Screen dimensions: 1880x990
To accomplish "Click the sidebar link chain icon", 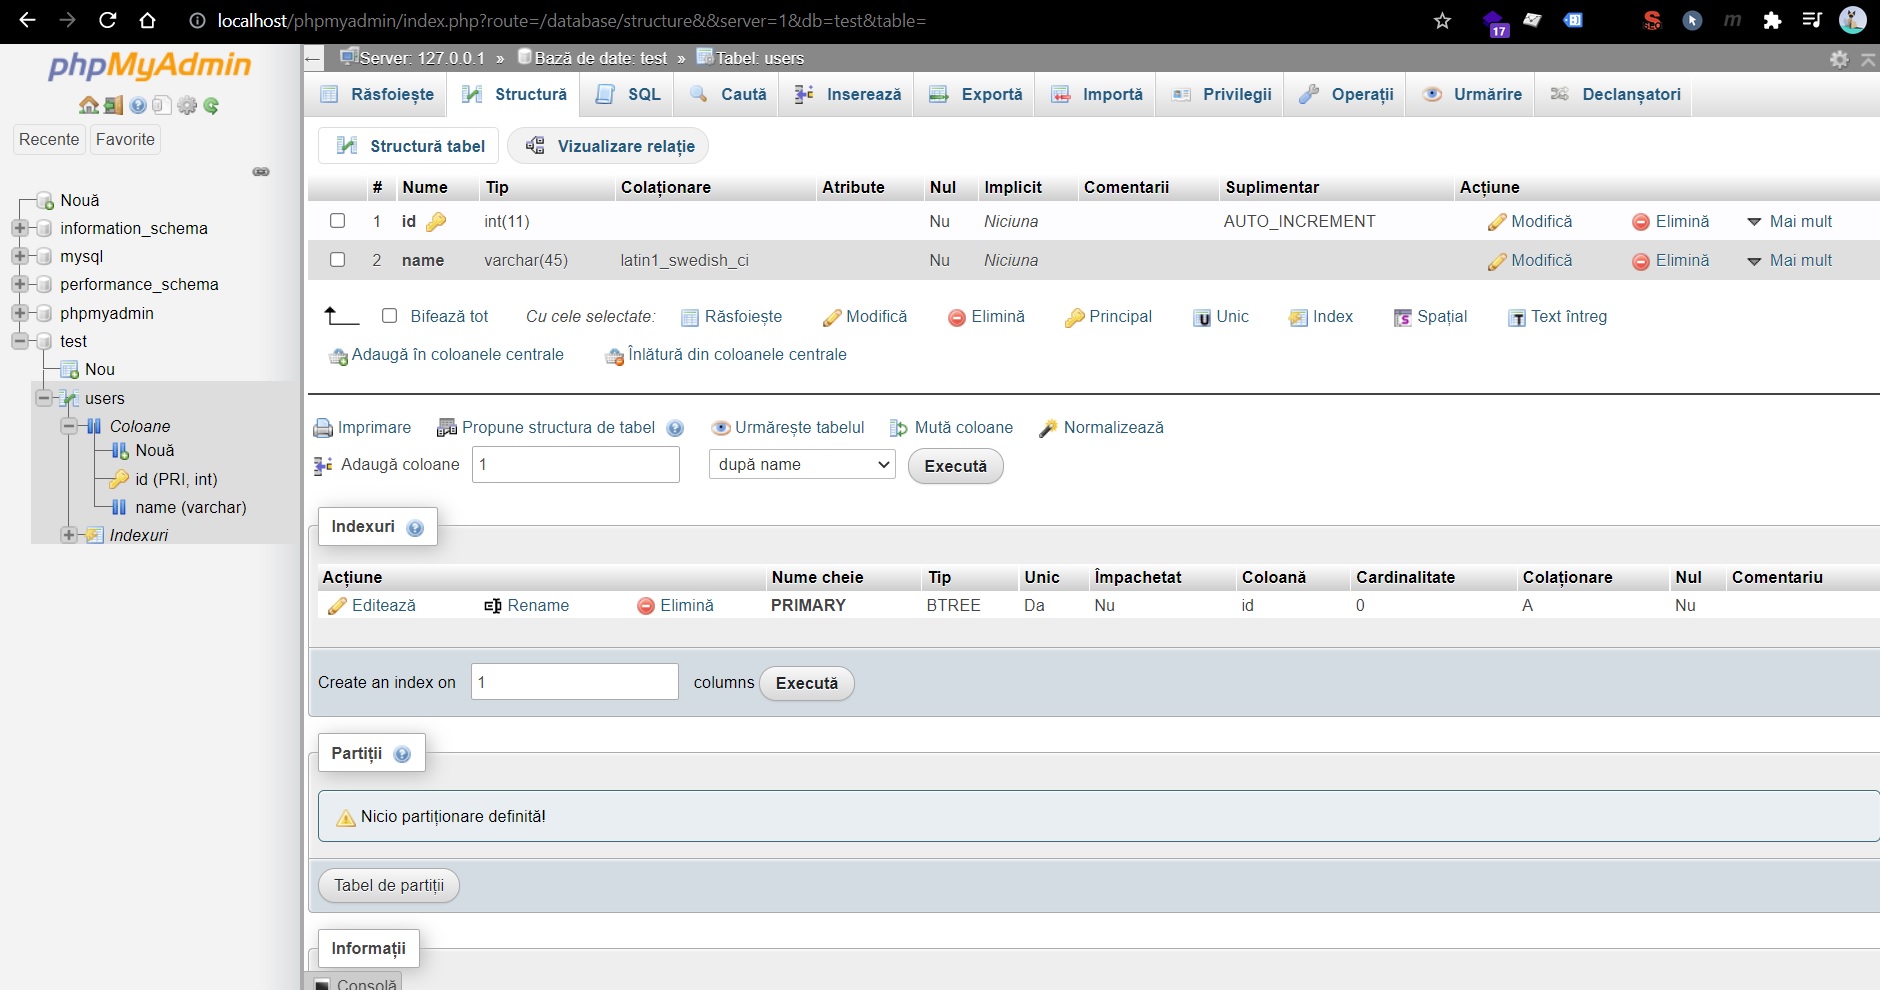I will coord(261,172).
